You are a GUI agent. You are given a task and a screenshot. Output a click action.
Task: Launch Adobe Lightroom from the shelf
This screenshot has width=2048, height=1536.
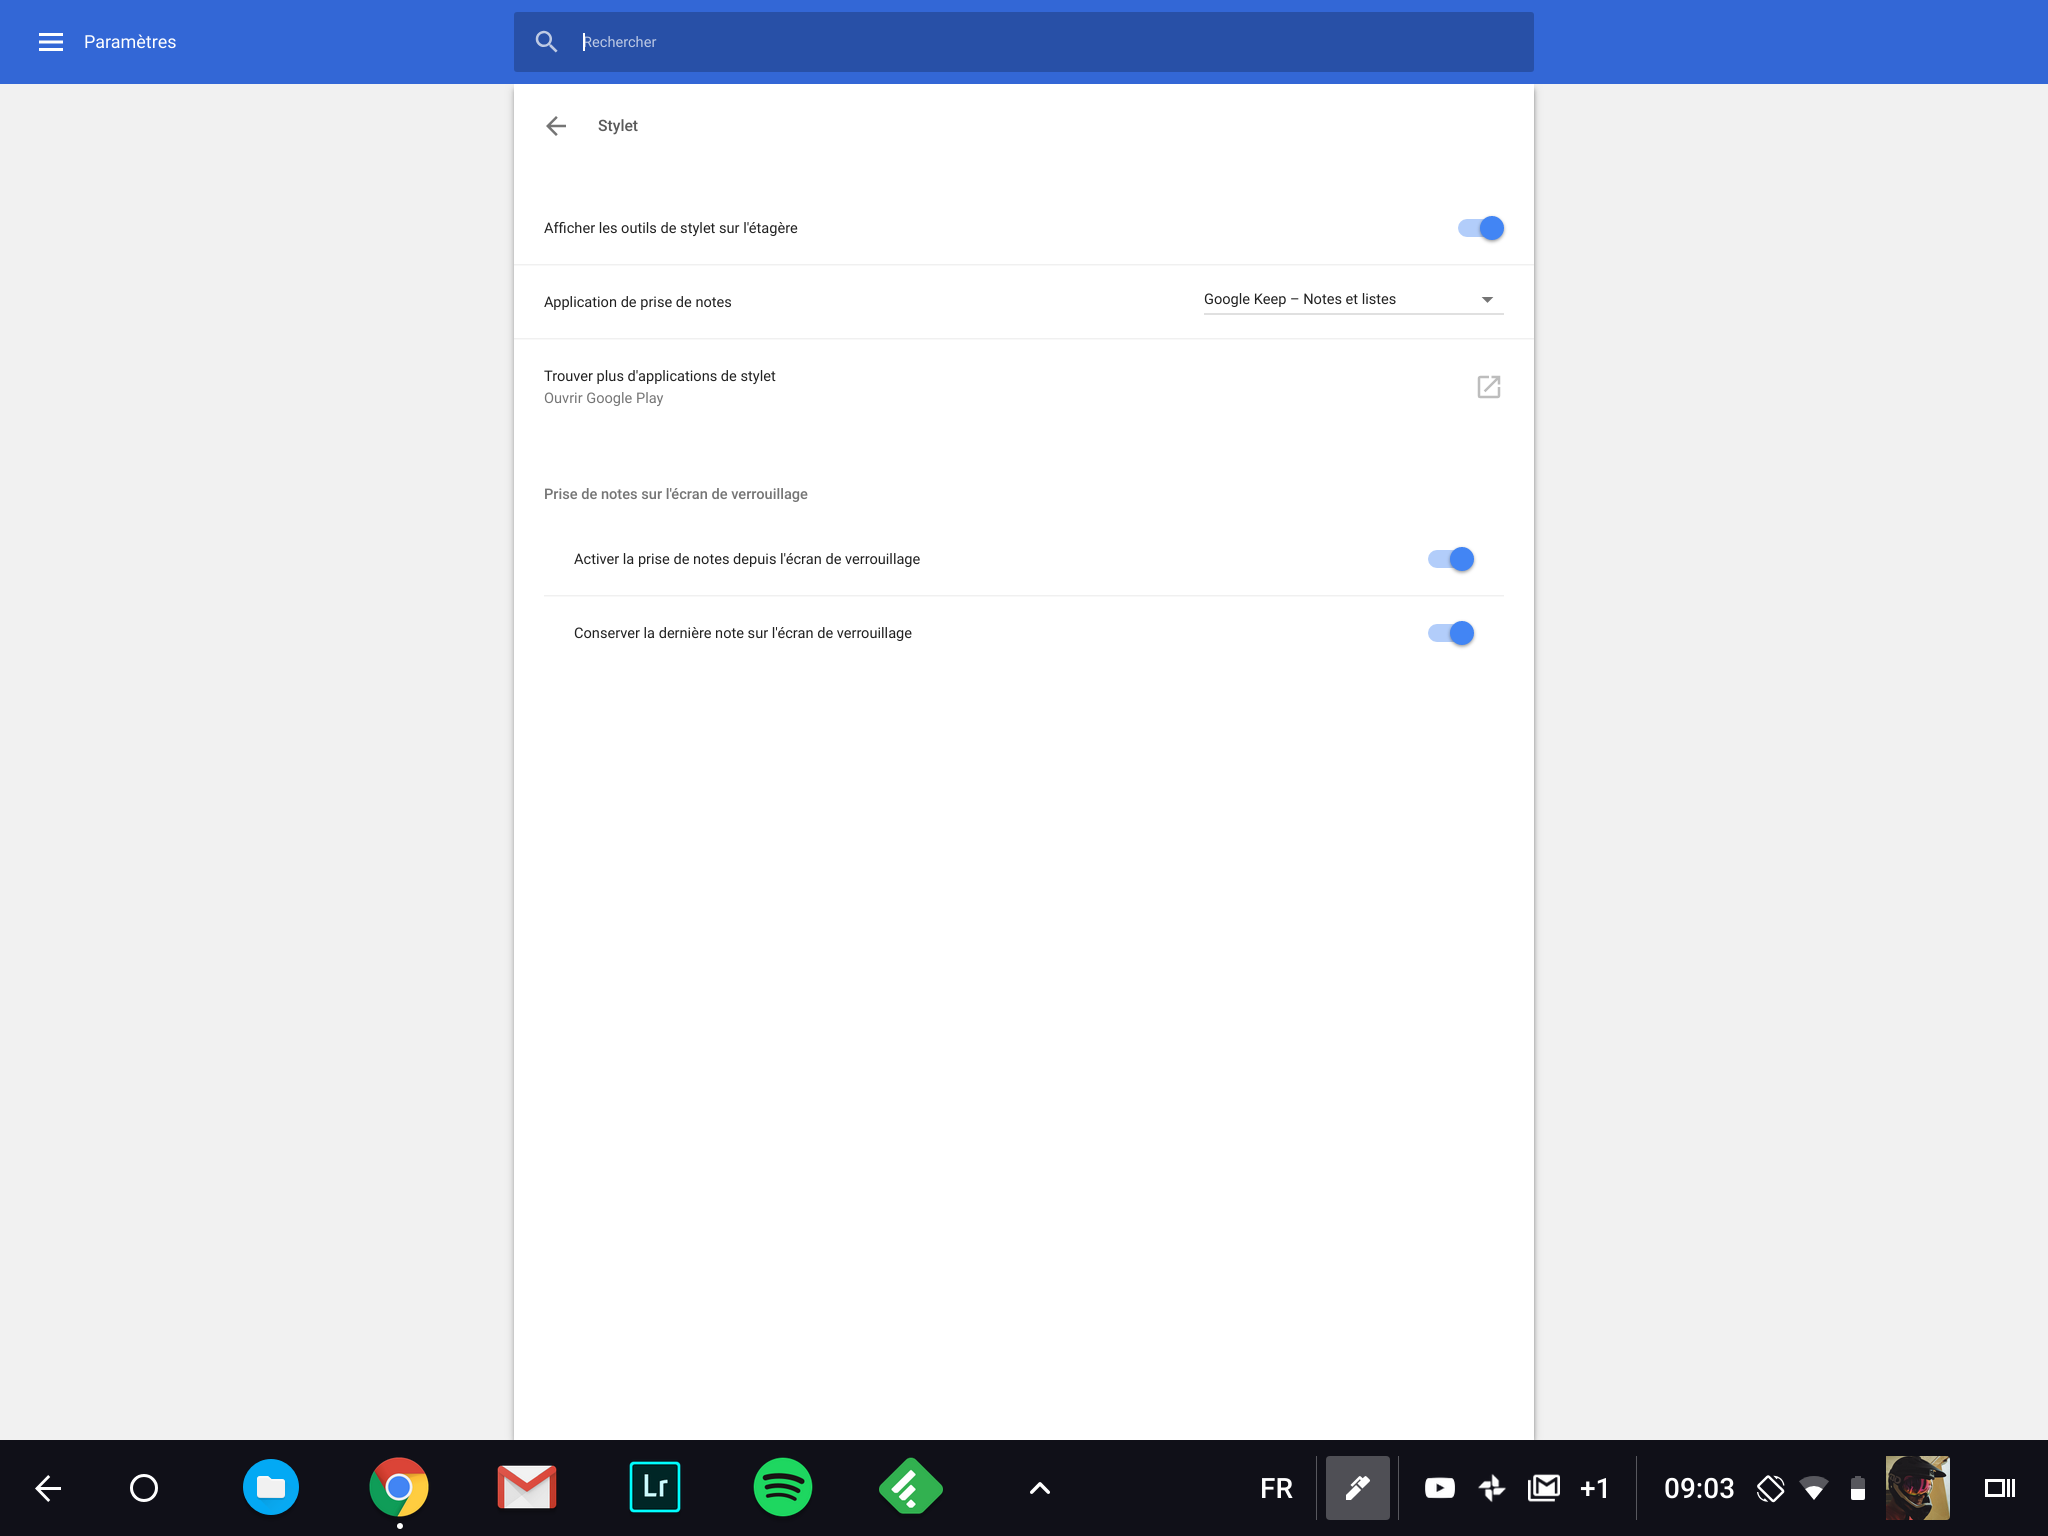coord(655,1488)
